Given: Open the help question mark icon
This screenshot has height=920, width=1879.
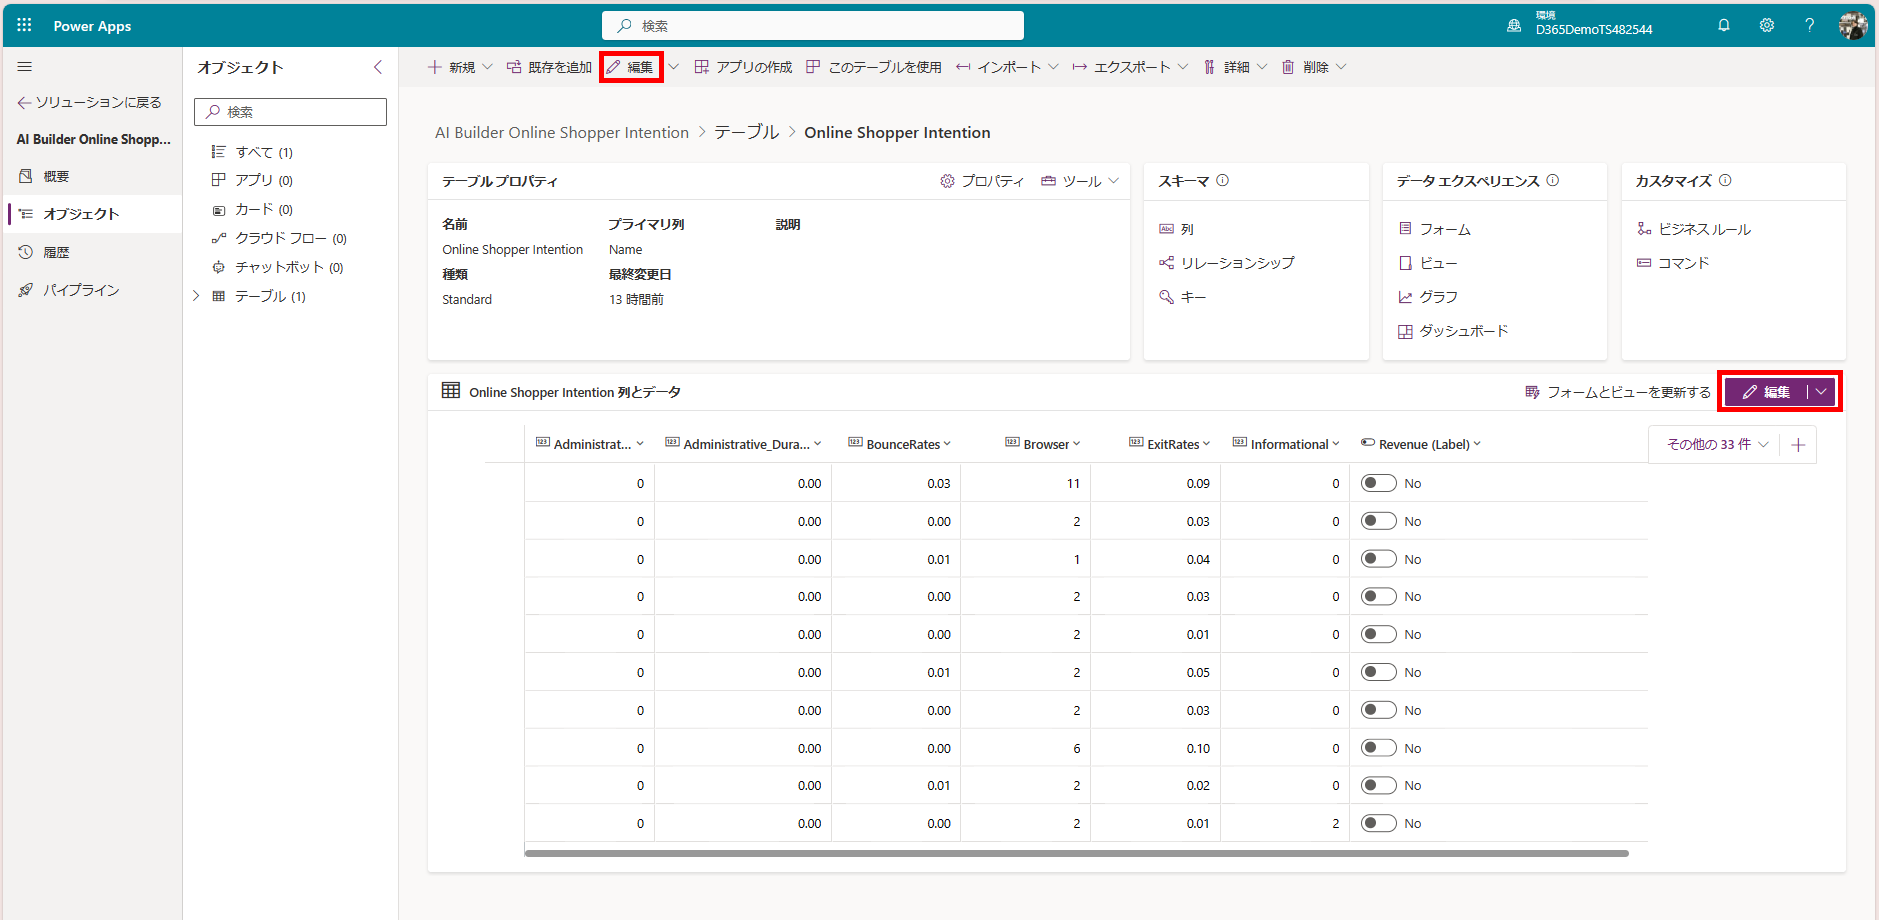Looking at the screenshot, I should coord(1810,26).
